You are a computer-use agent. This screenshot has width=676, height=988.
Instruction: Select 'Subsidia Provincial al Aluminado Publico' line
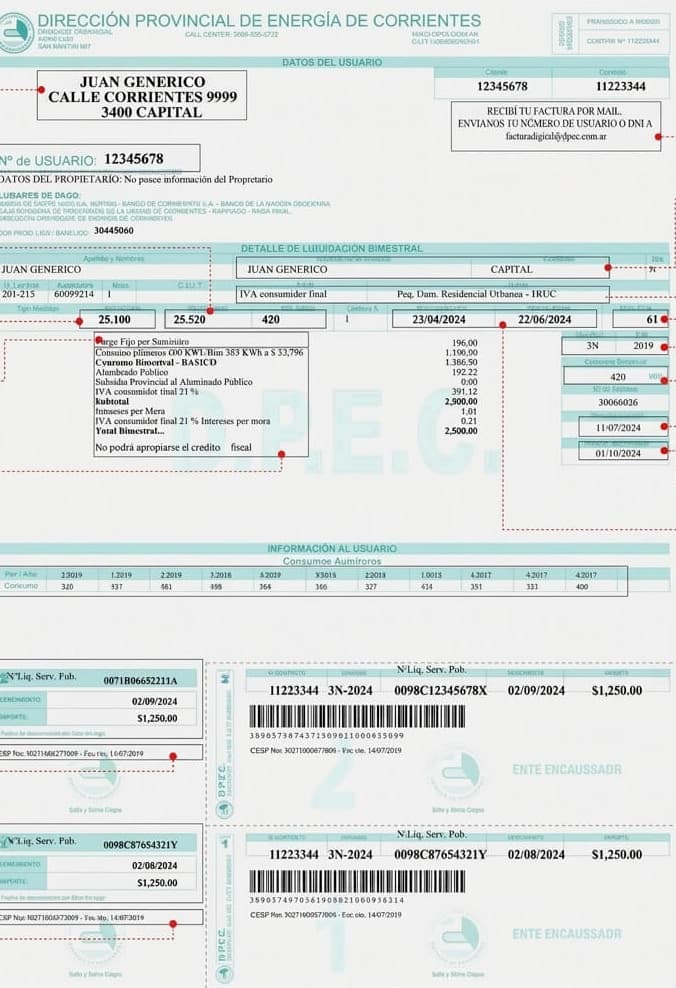pos(173,382)
